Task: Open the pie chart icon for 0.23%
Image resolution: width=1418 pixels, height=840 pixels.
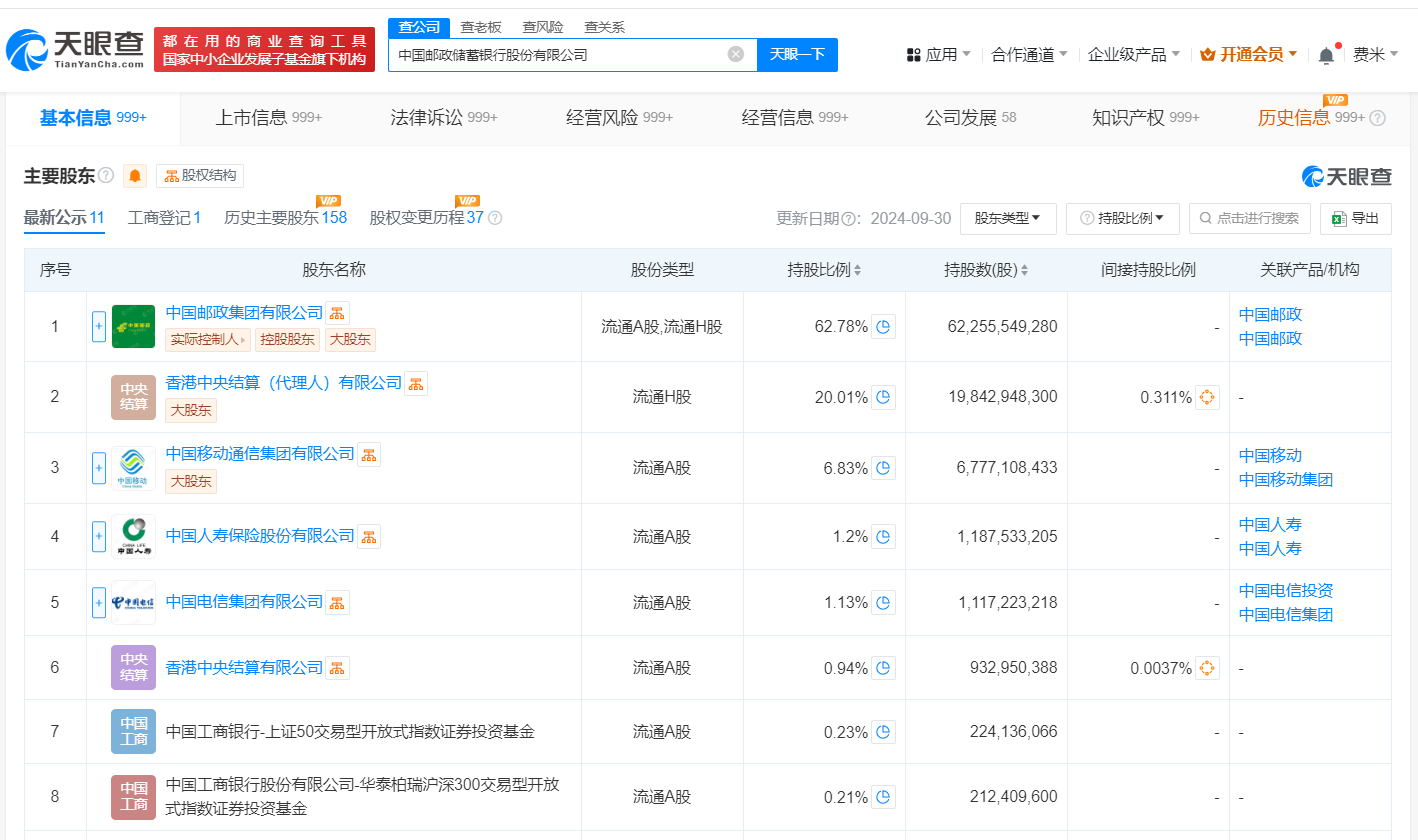Action: pyautogui.click(x=883, y=732)
